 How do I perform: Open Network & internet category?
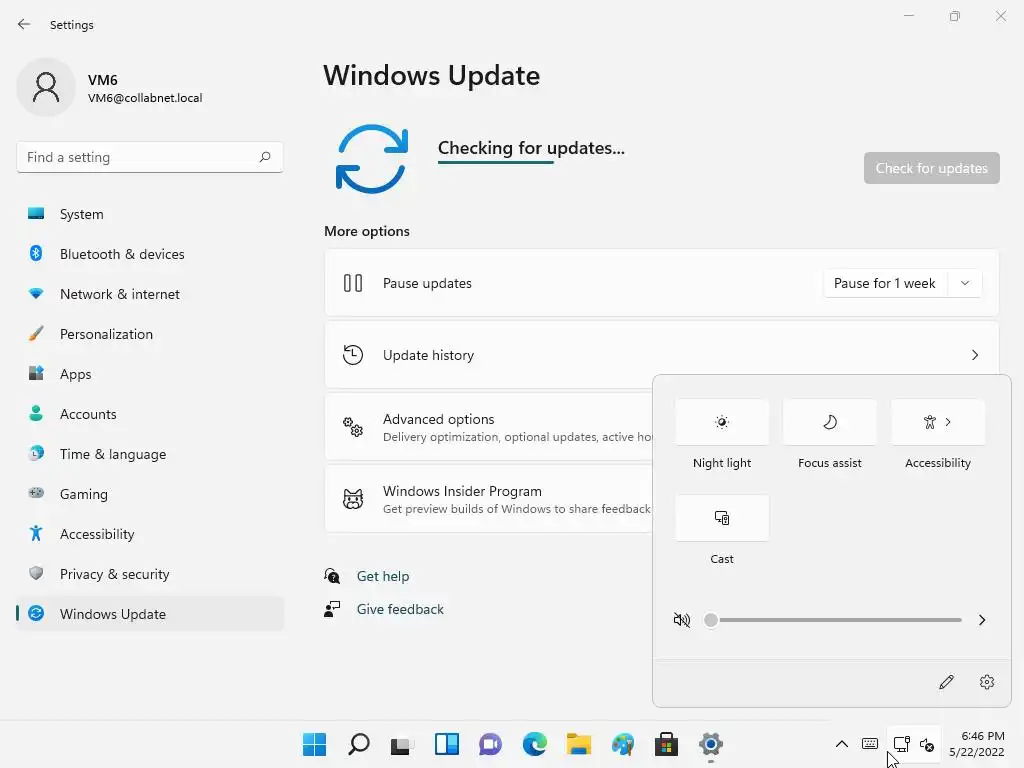150,294
